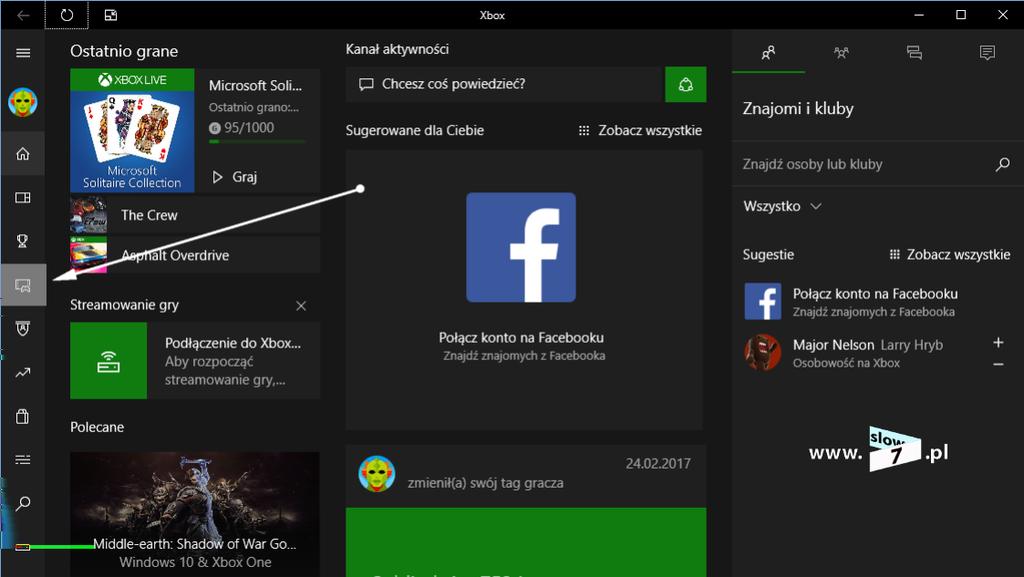
Task: Click the back arrow in title bar
Action: [24, 15]
